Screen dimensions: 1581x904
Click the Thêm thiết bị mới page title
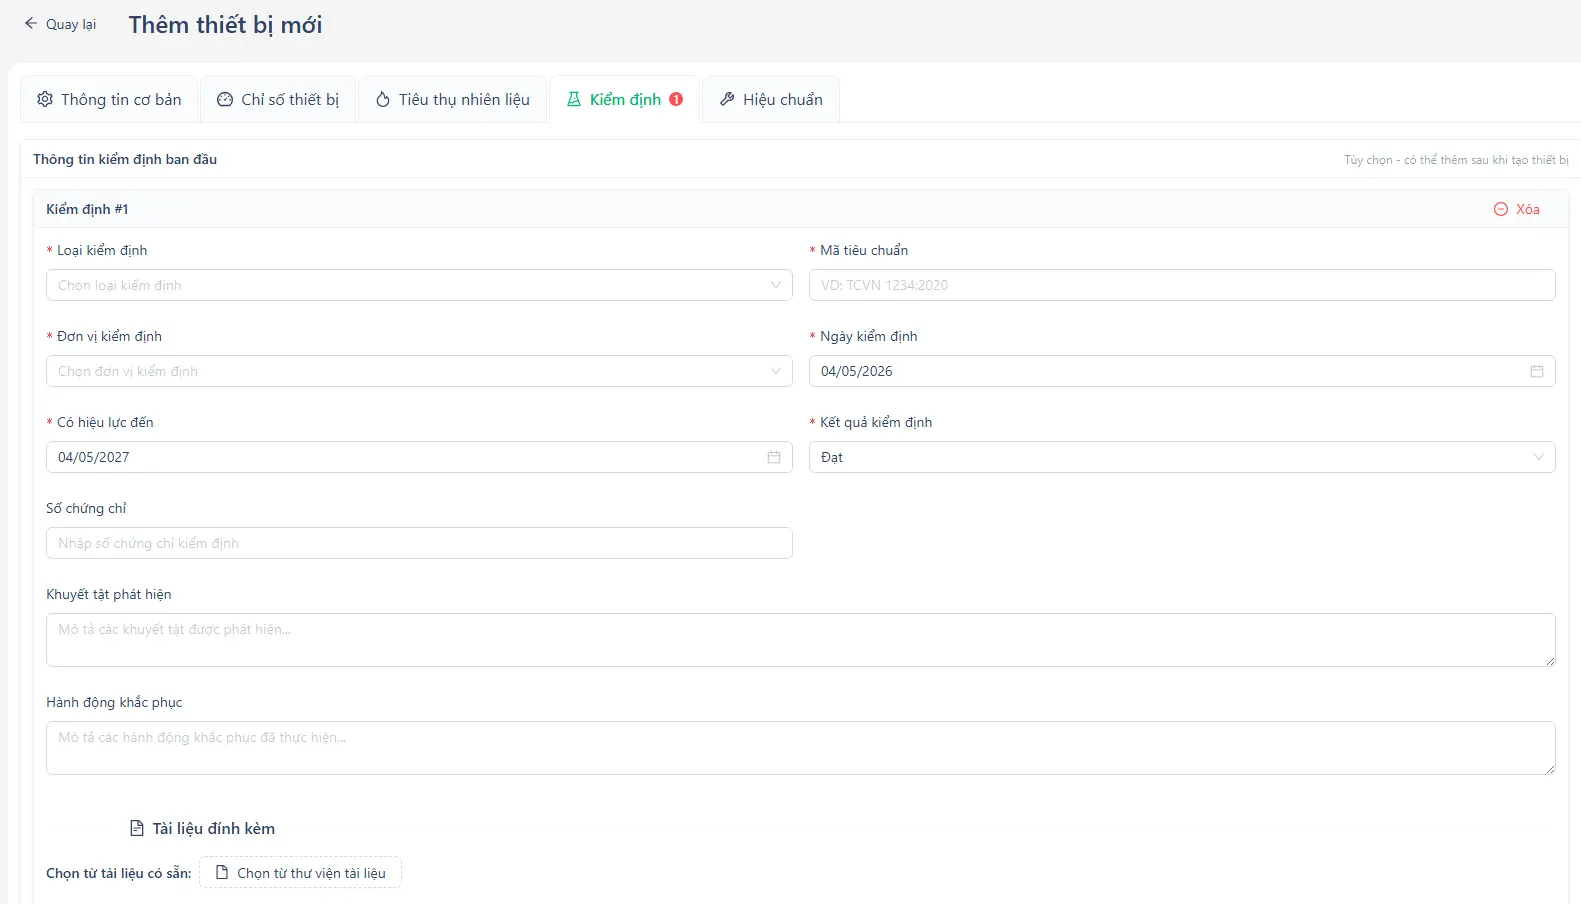(225, 25)
